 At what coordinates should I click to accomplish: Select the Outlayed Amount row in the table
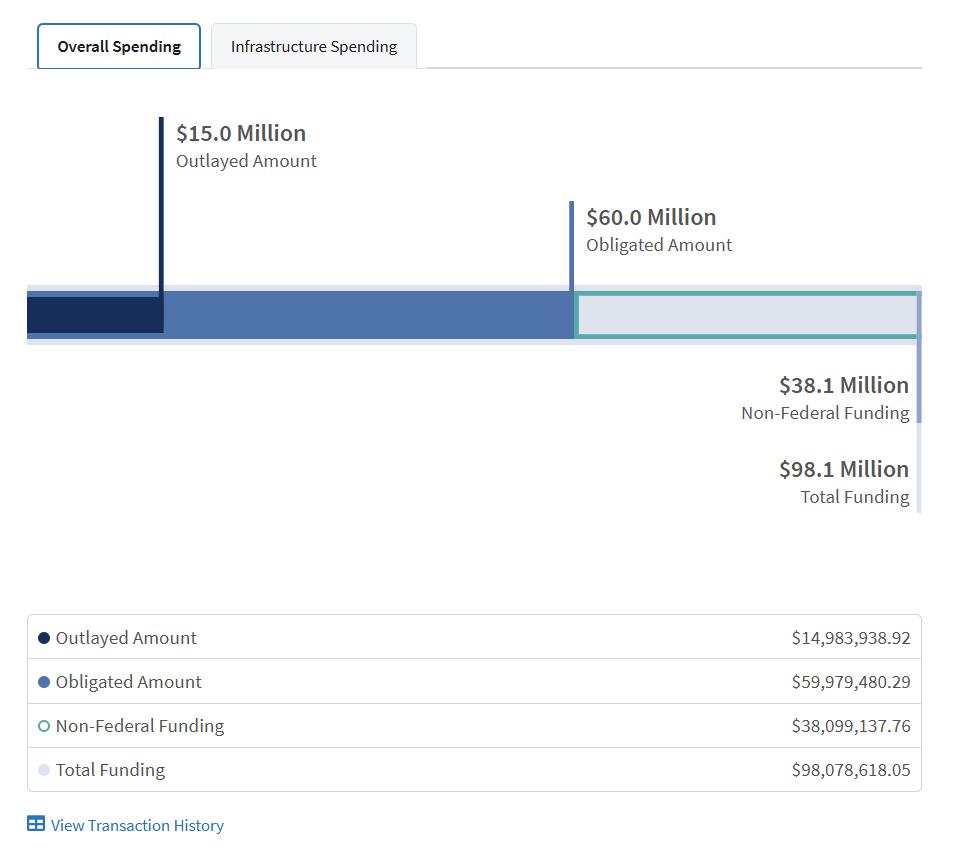click(126, 638)
